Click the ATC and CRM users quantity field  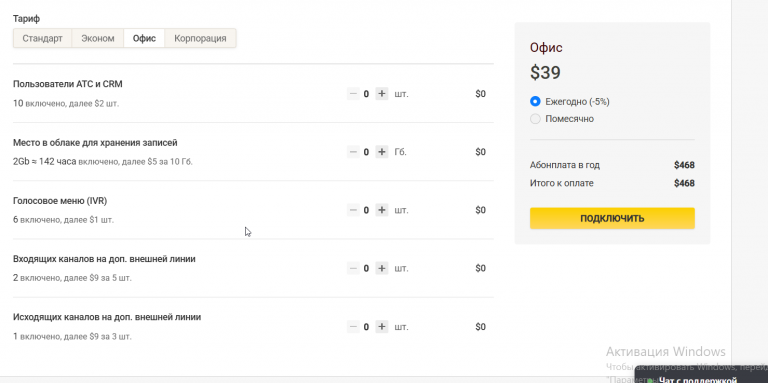click(366, 94)
